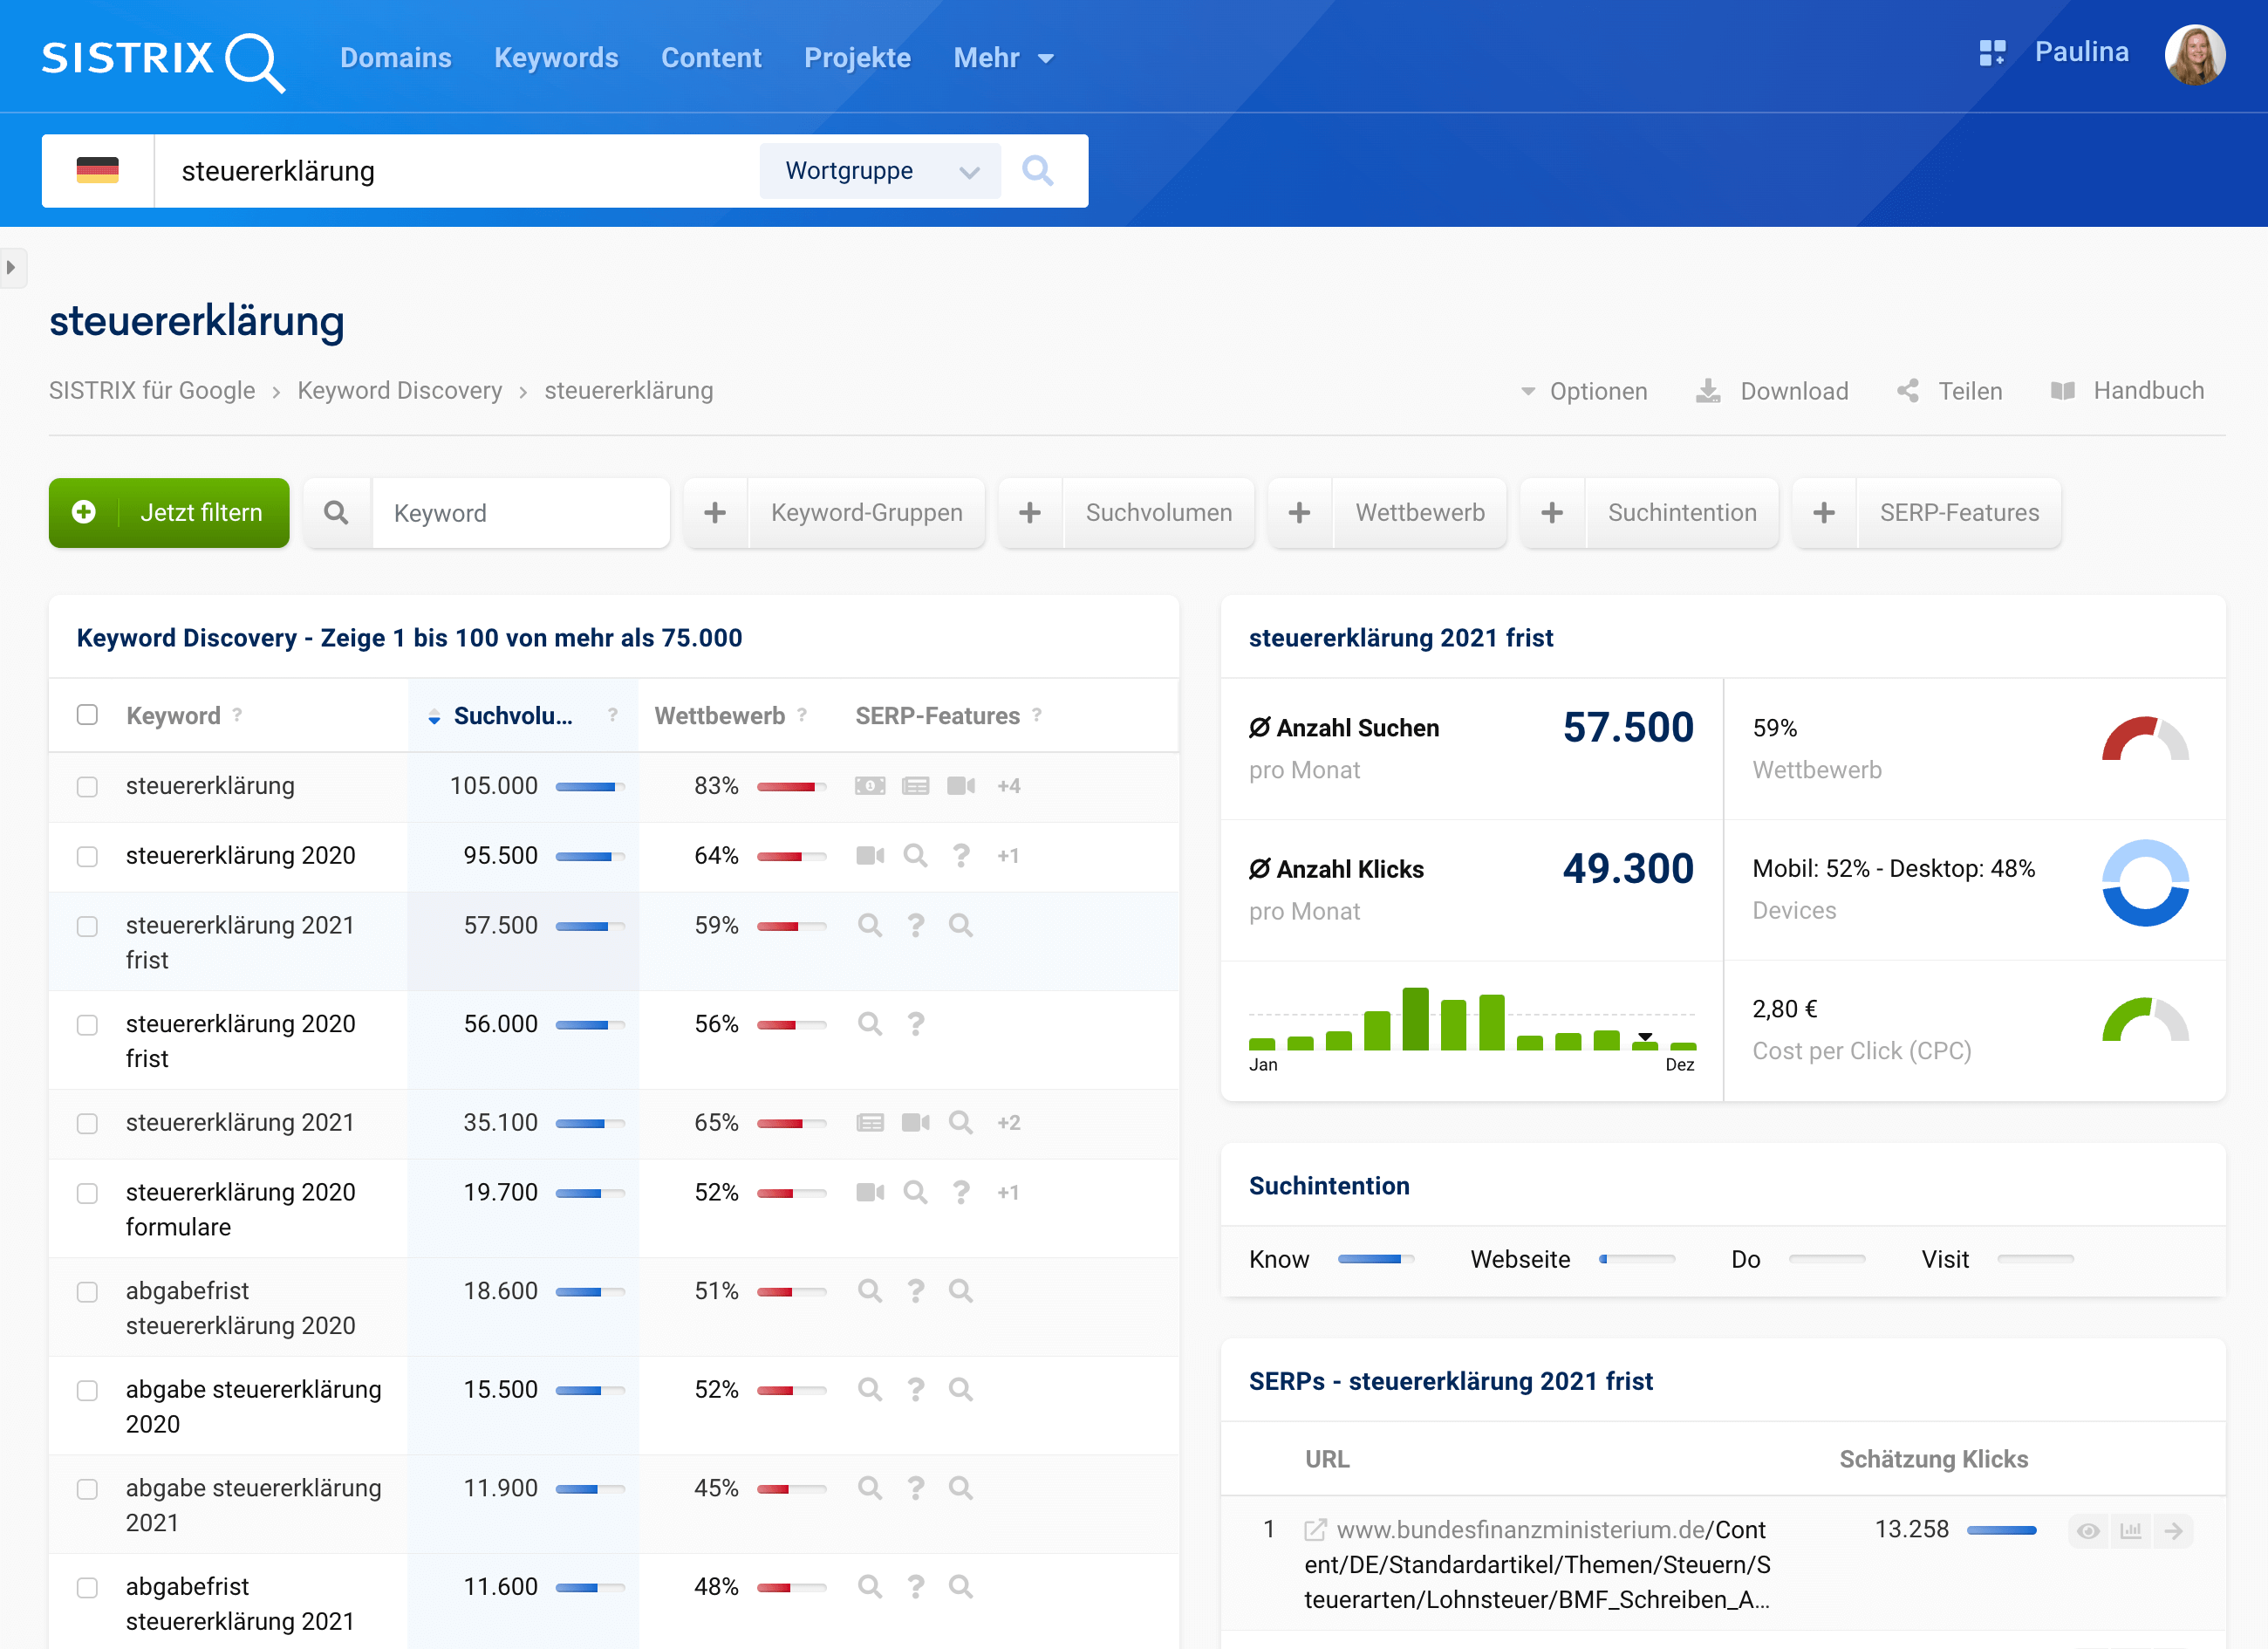Open the Mehr menu dropdown
The width and height of the screenshot is (2268, 1649).
pos(1003,58)
